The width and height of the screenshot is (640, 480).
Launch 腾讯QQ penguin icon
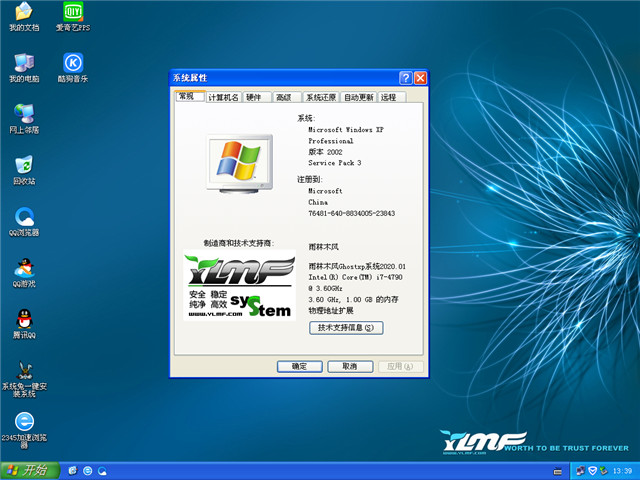click(24, 320)
